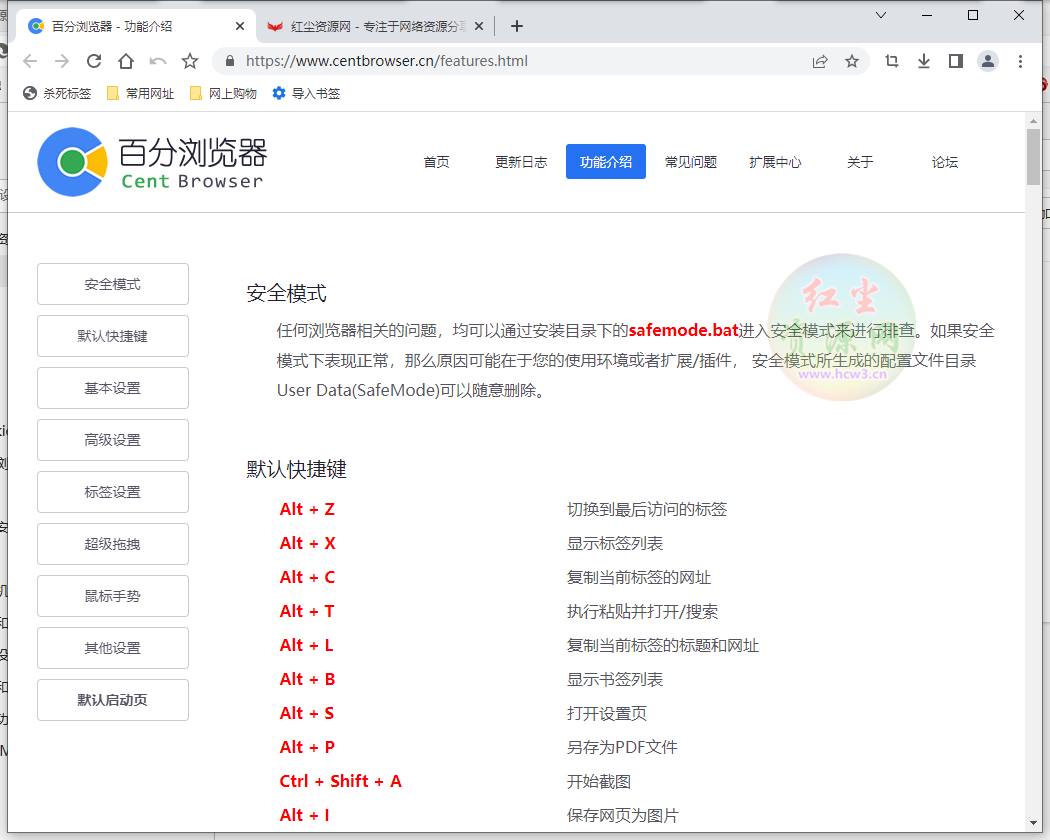Click the lock icon in address bar
This screenshot has height=840, width=1050.
[230, 61]
